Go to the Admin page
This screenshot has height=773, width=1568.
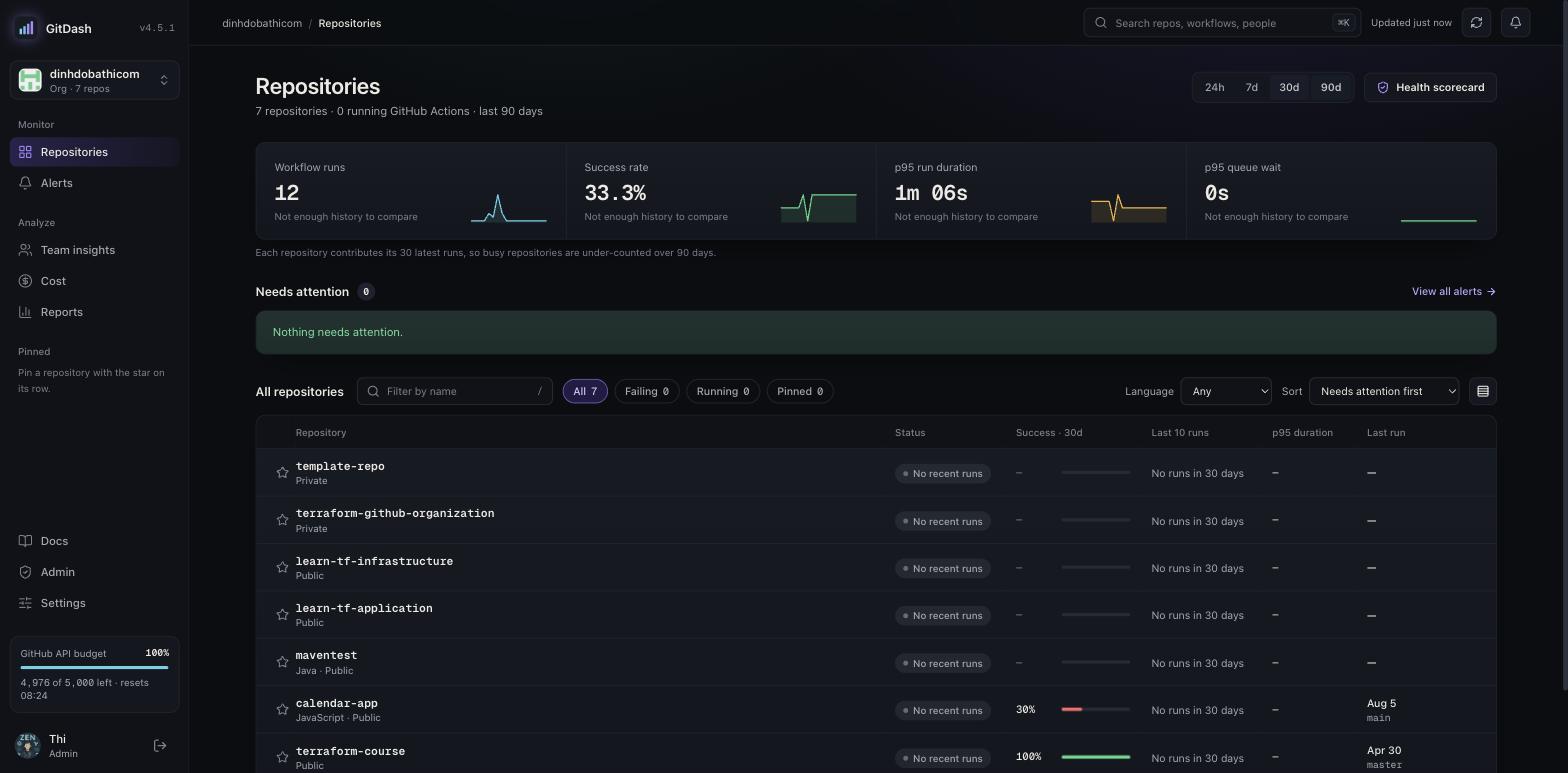point(95,572)
